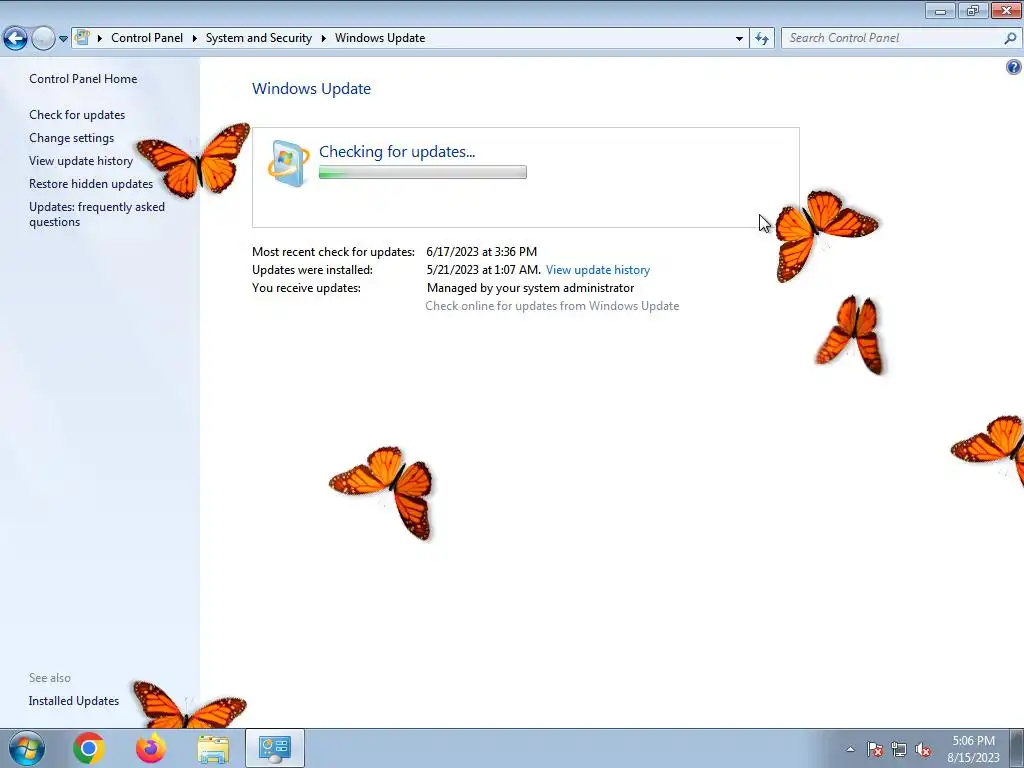This screenshot has width=1024, height=768.
Task: Click the 6/17/2023 at 3:36 PM text
Action: [x=481, y=251]
